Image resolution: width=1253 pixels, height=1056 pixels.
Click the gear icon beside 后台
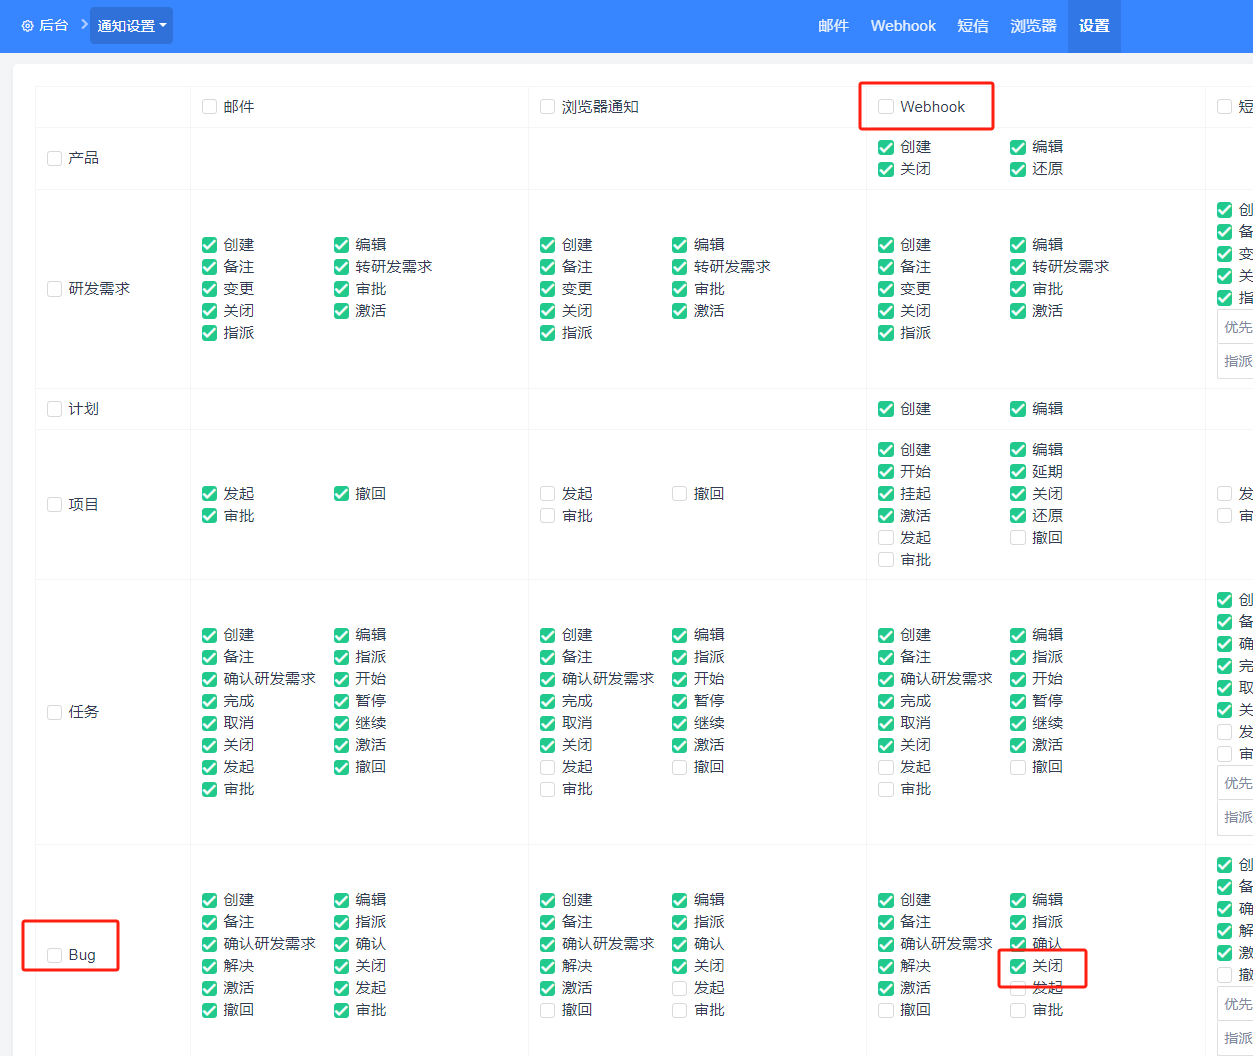[x=27, y=26]
